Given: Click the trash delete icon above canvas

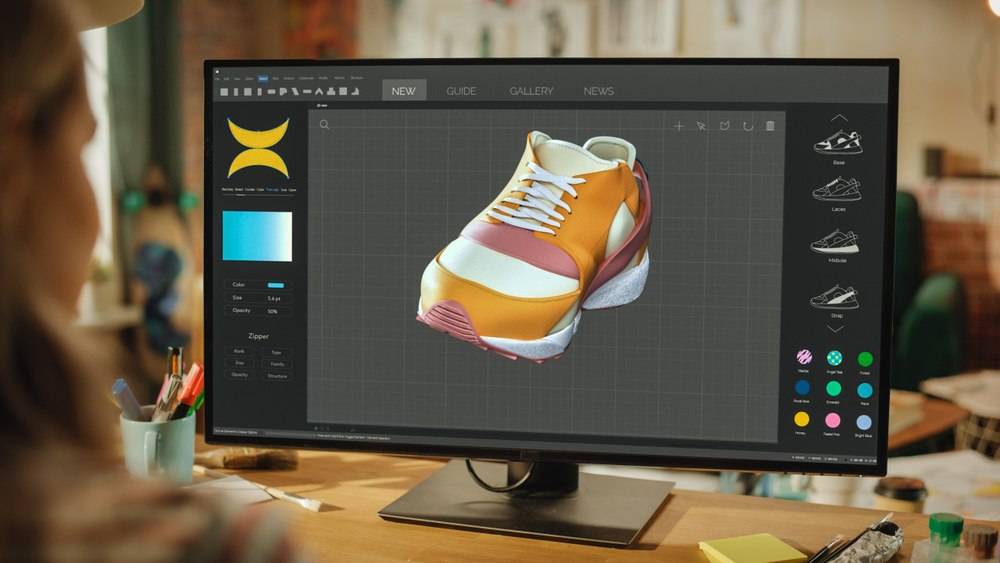Looking at the screenshot, I should (x=770, y=126).
